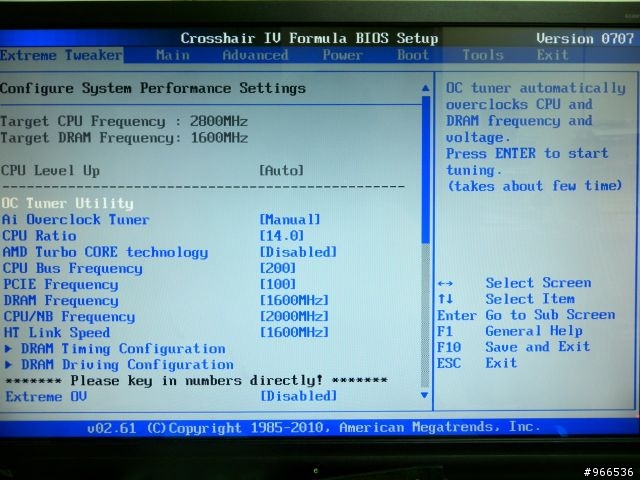Select the CPU Bus Frequency label
Screen dimensions: 640x480
pyautogui.click(x=73, y=269)
